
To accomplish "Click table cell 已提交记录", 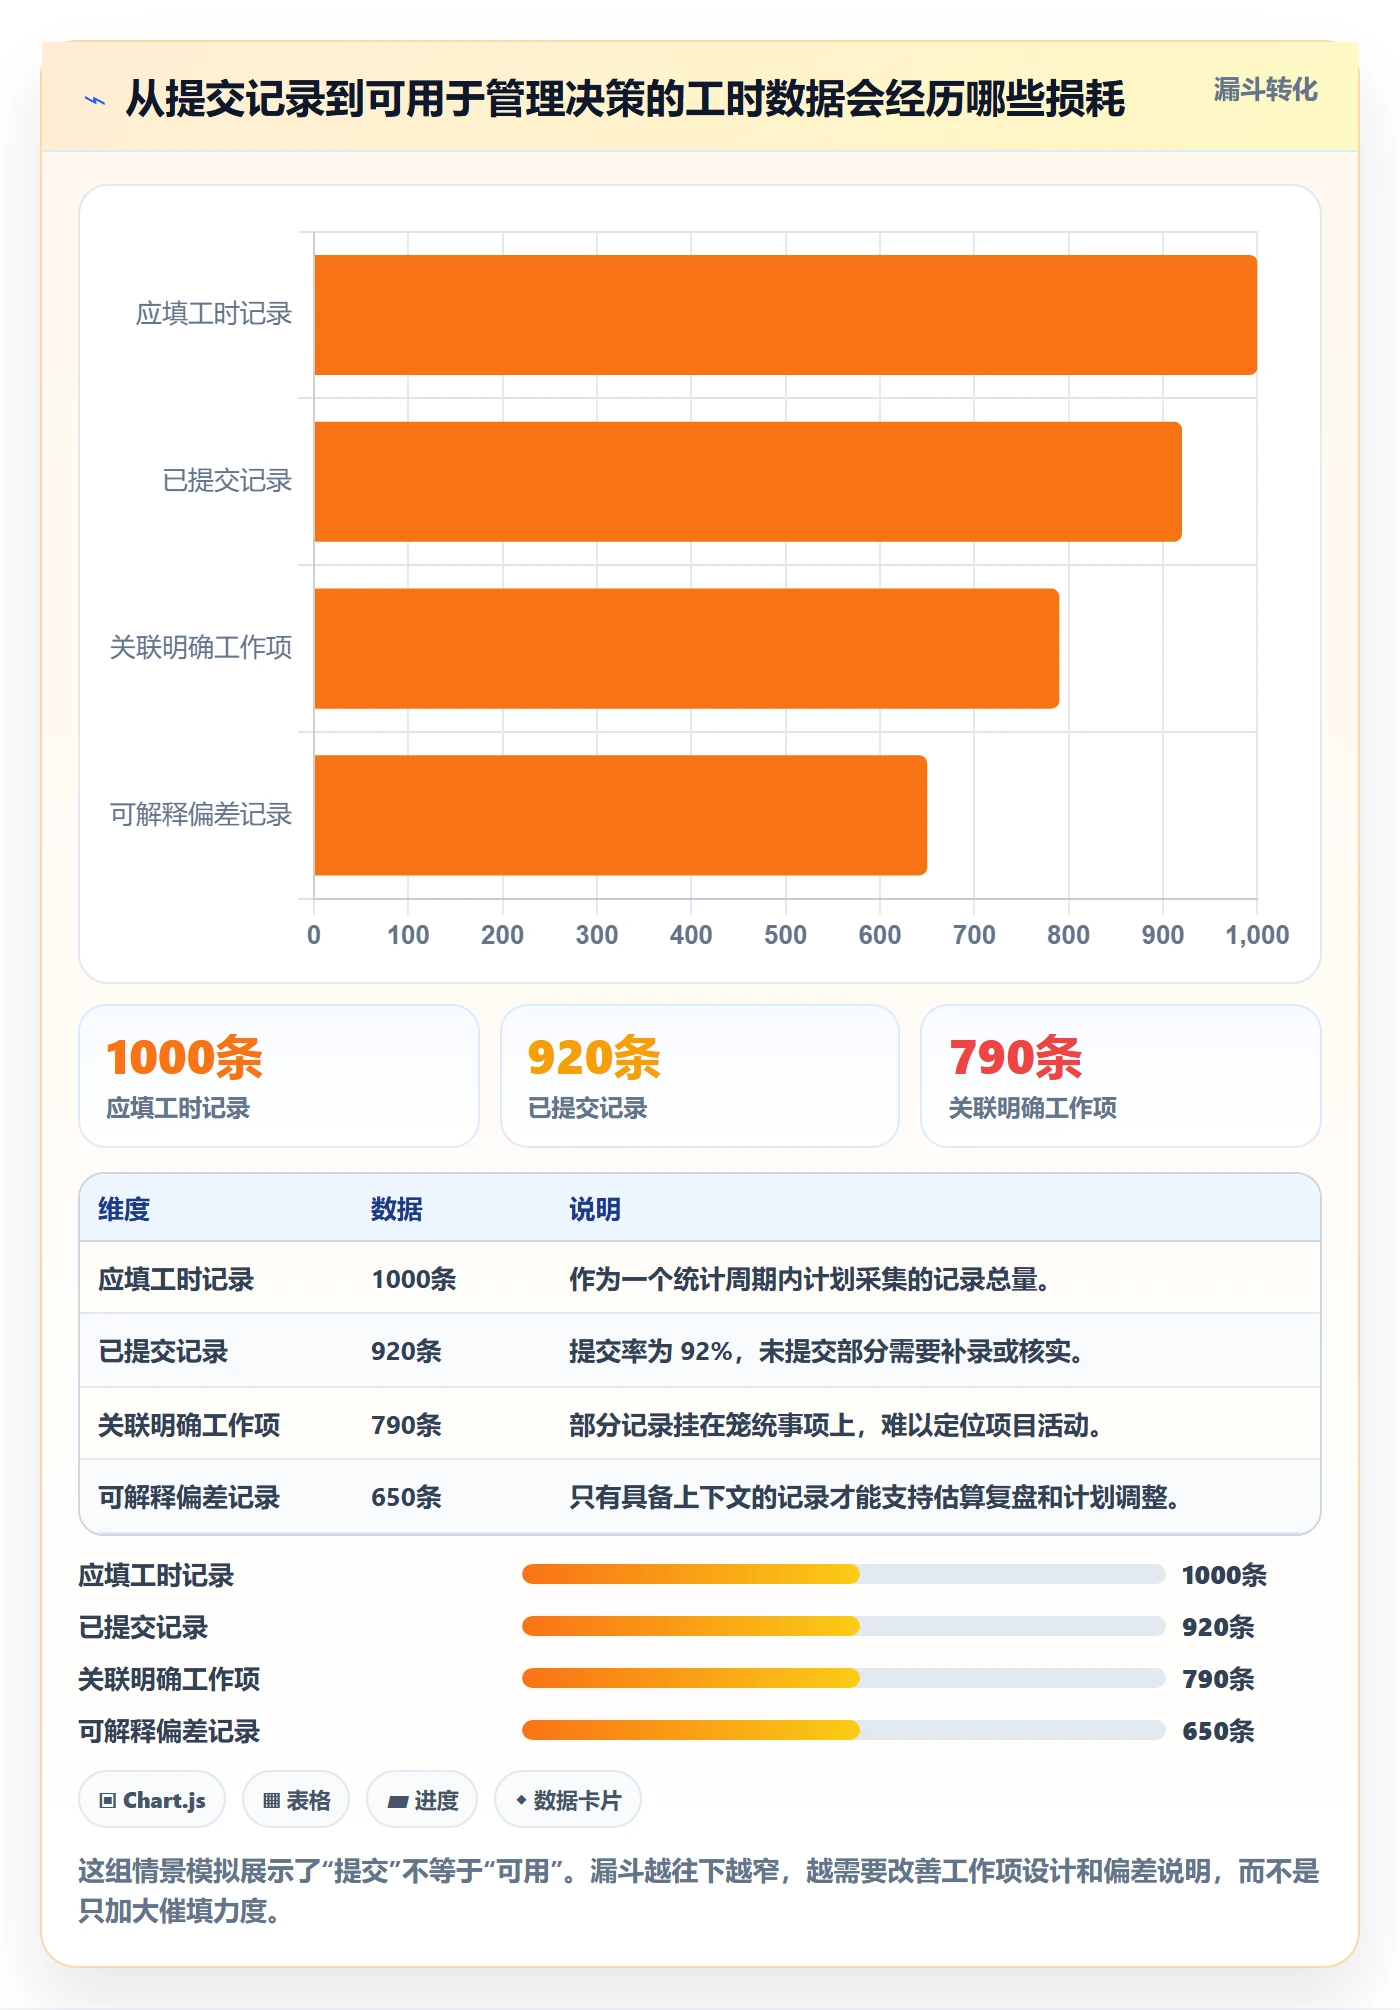I will pyautogui.click(x=163, y=1351).
